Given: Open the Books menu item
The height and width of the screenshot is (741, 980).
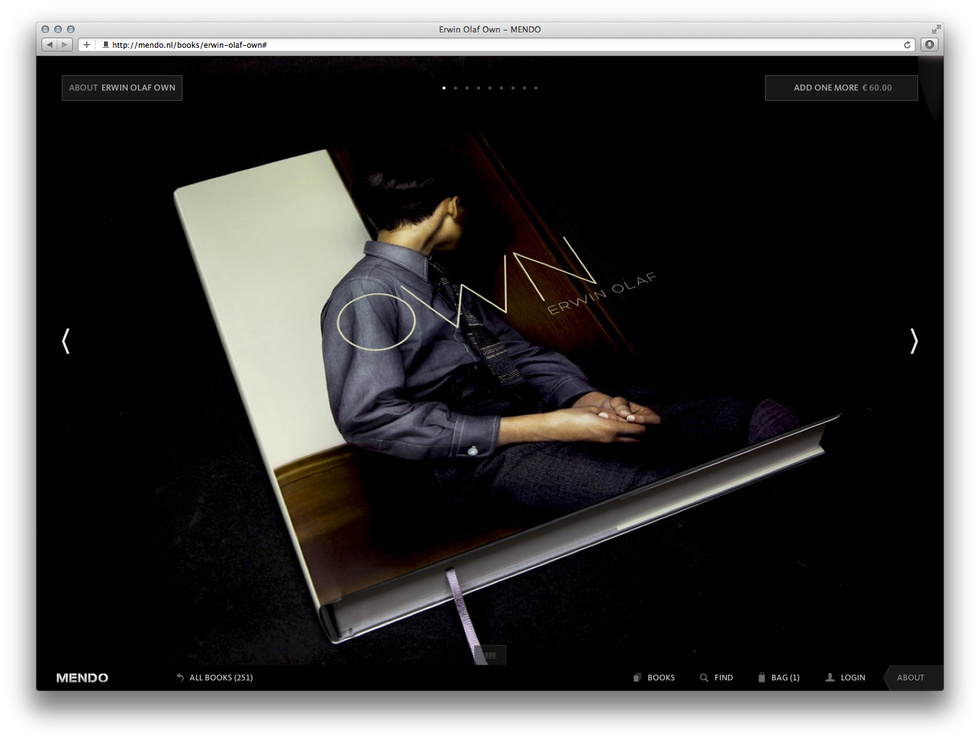Looking at the screenshot, I should pos(654,678).
